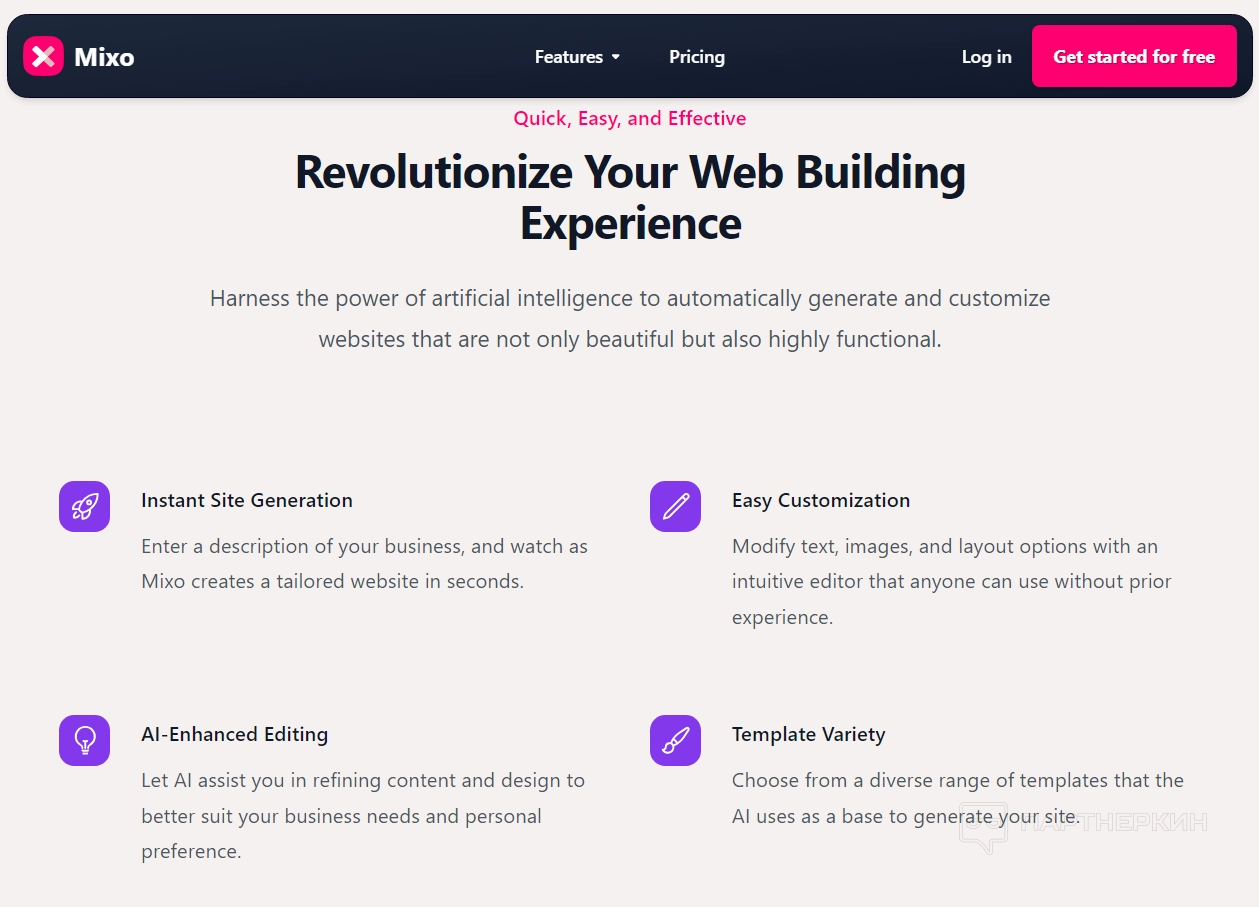
Task: Click the Mixo brand name text
Action: coord(104,57)
